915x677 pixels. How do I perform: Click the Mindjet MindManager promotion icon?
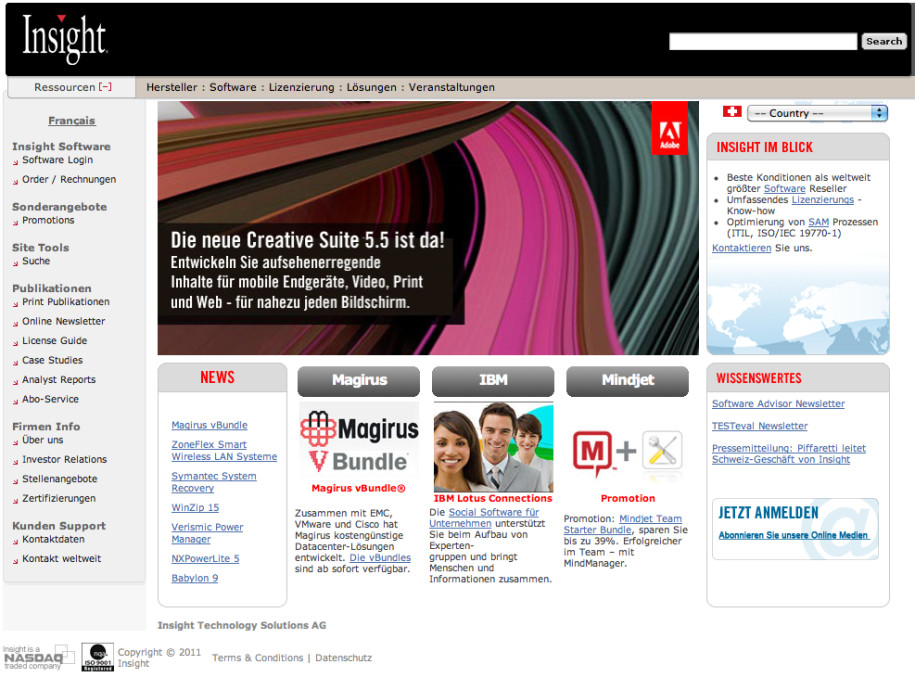(627, 451)
